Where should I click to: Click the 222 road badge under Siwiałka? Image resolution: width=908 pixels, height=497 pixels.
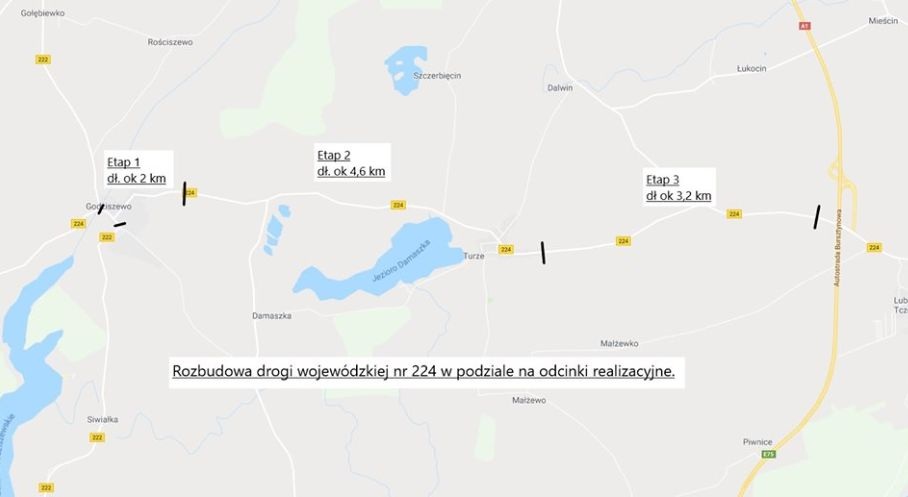tap(97, 437)
